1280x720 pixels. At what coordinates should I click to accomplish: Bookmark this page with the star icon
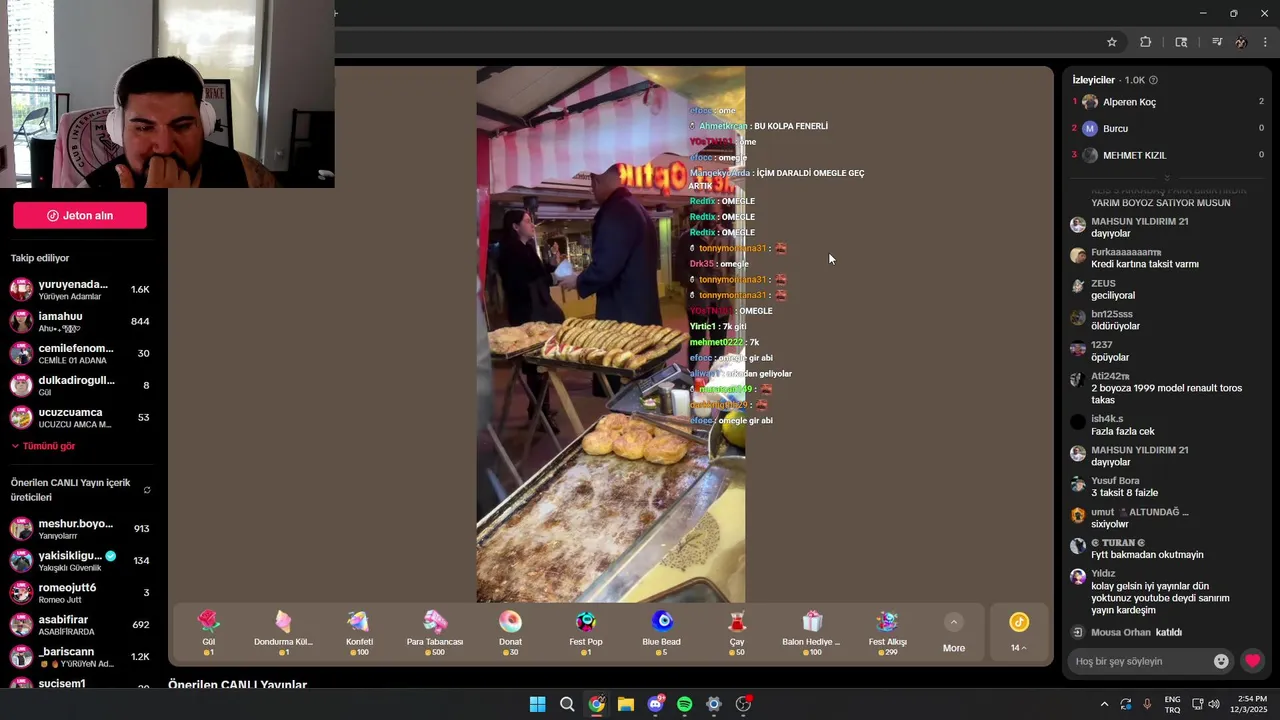tap(1111, 42)
